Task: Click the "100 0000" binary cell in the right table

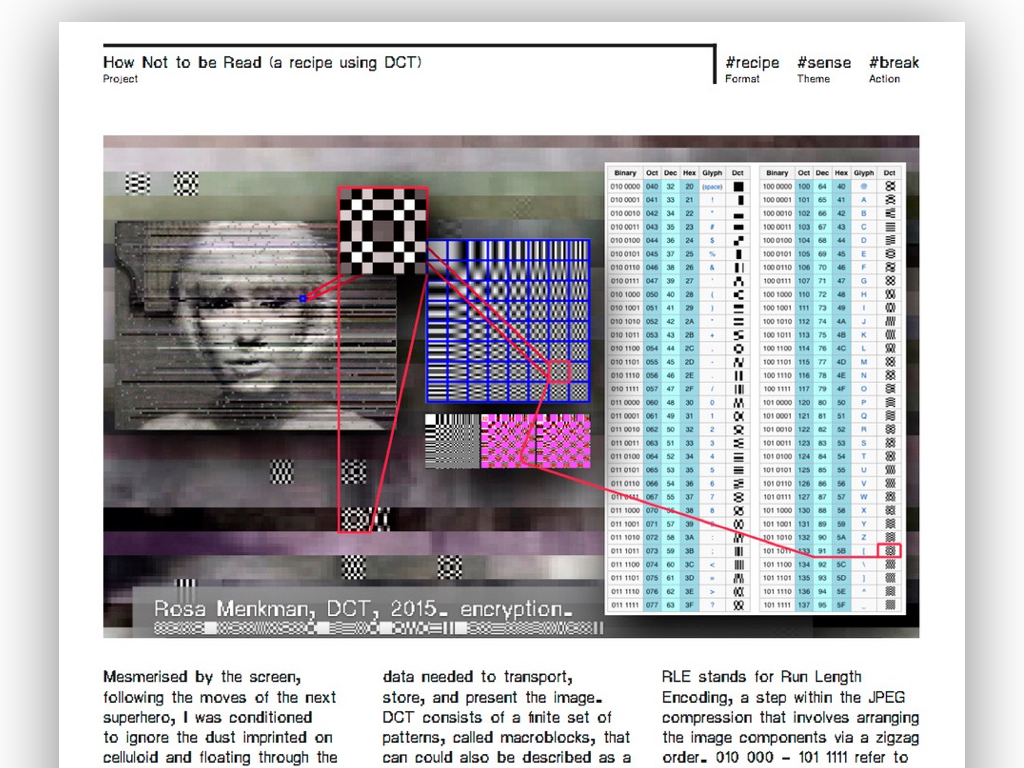Action: pos(777,187)
